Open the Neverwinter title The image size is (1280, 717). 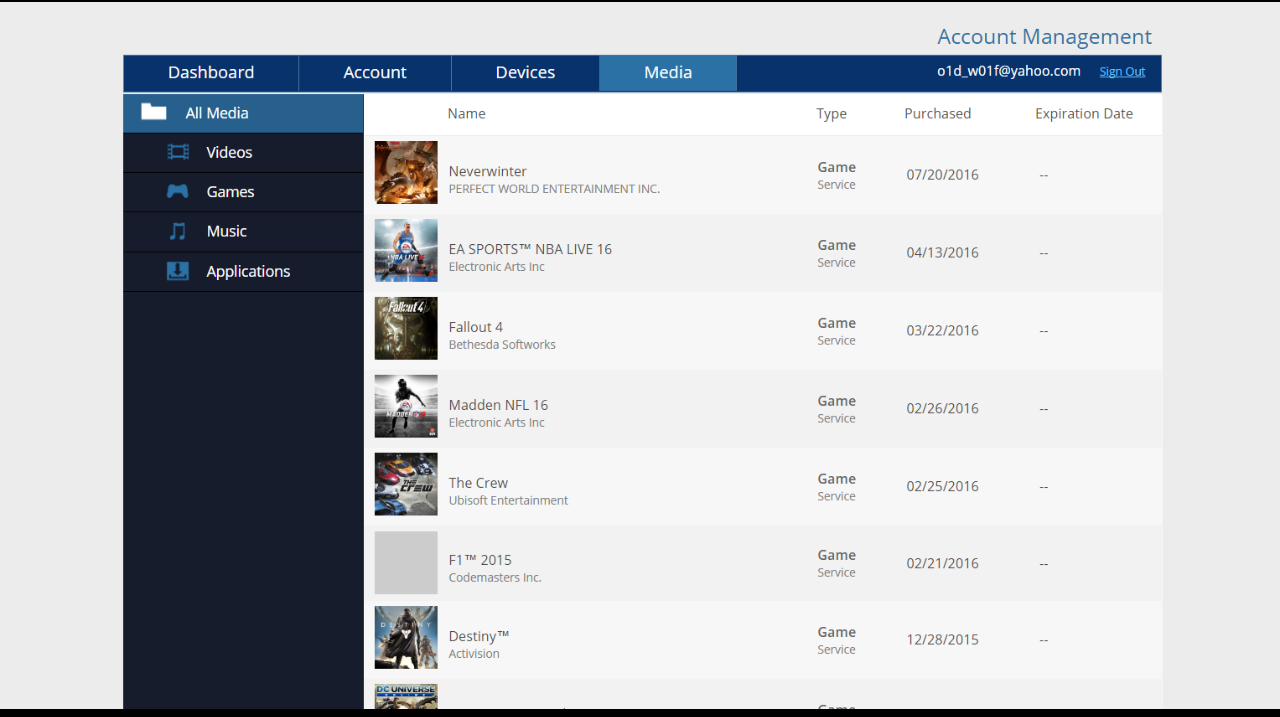click(x=487, y=171)
